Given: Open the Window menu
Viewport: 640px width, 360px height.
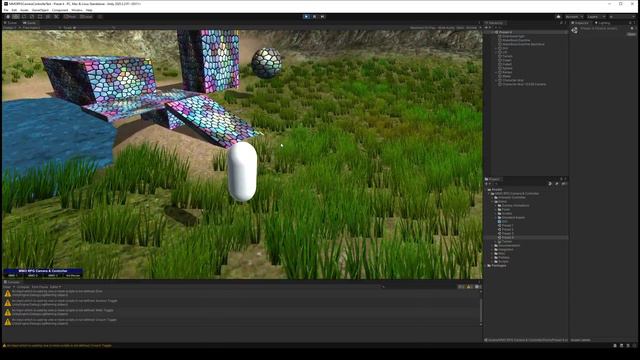Looking at the screenshot, I should coord(77,10).
